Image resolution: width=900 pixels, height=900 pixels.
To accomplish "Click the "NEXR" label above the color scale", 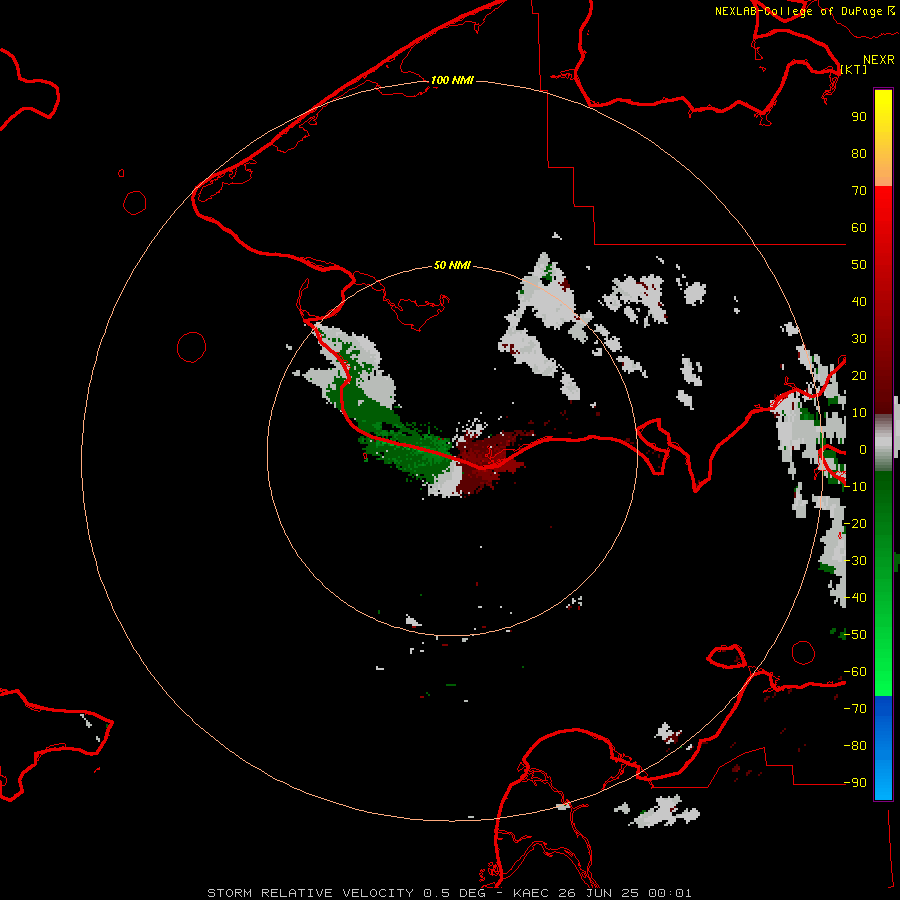I will 878,60.
